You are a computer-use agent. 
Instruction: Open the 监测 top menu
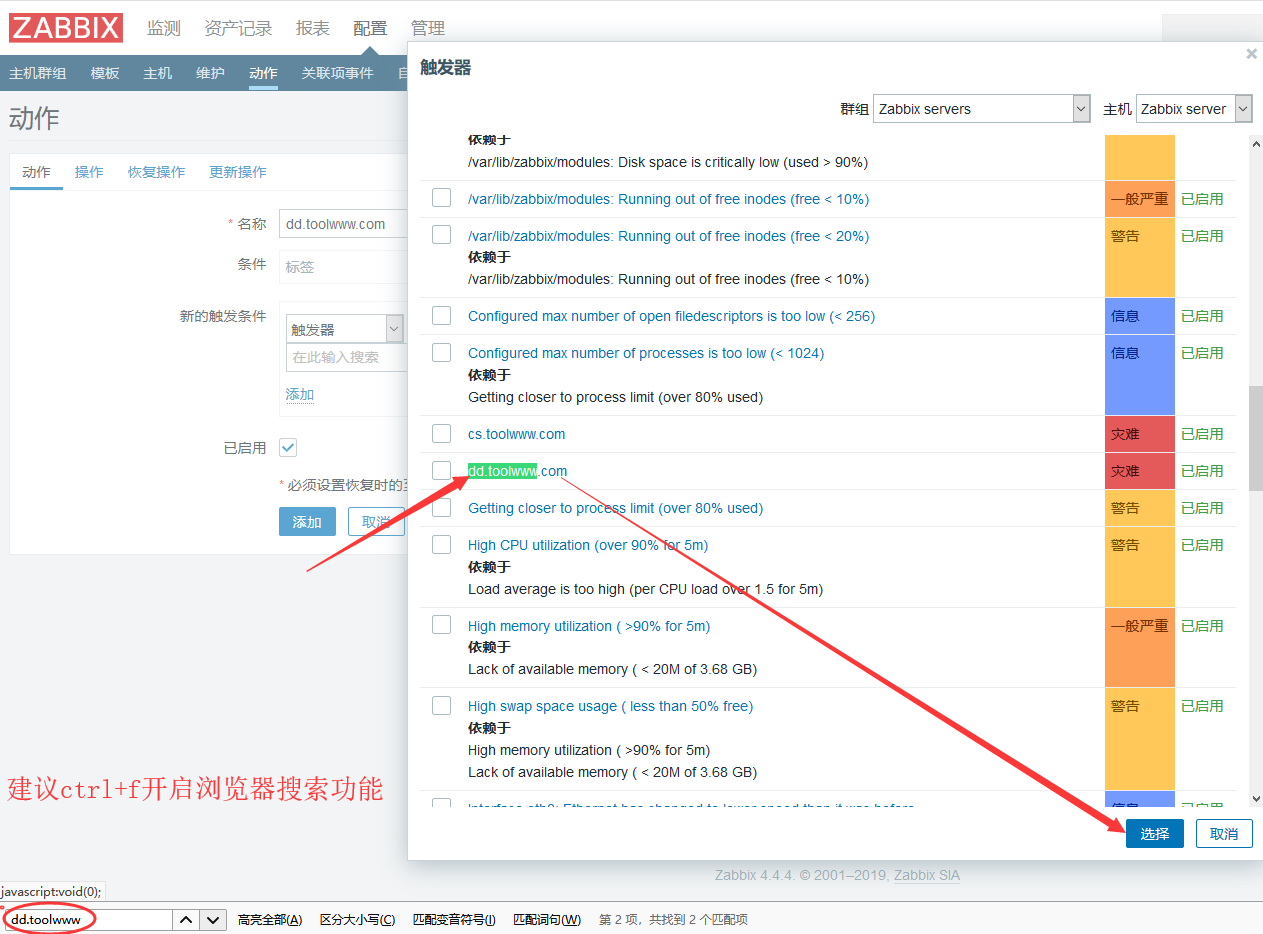(164, 28)
